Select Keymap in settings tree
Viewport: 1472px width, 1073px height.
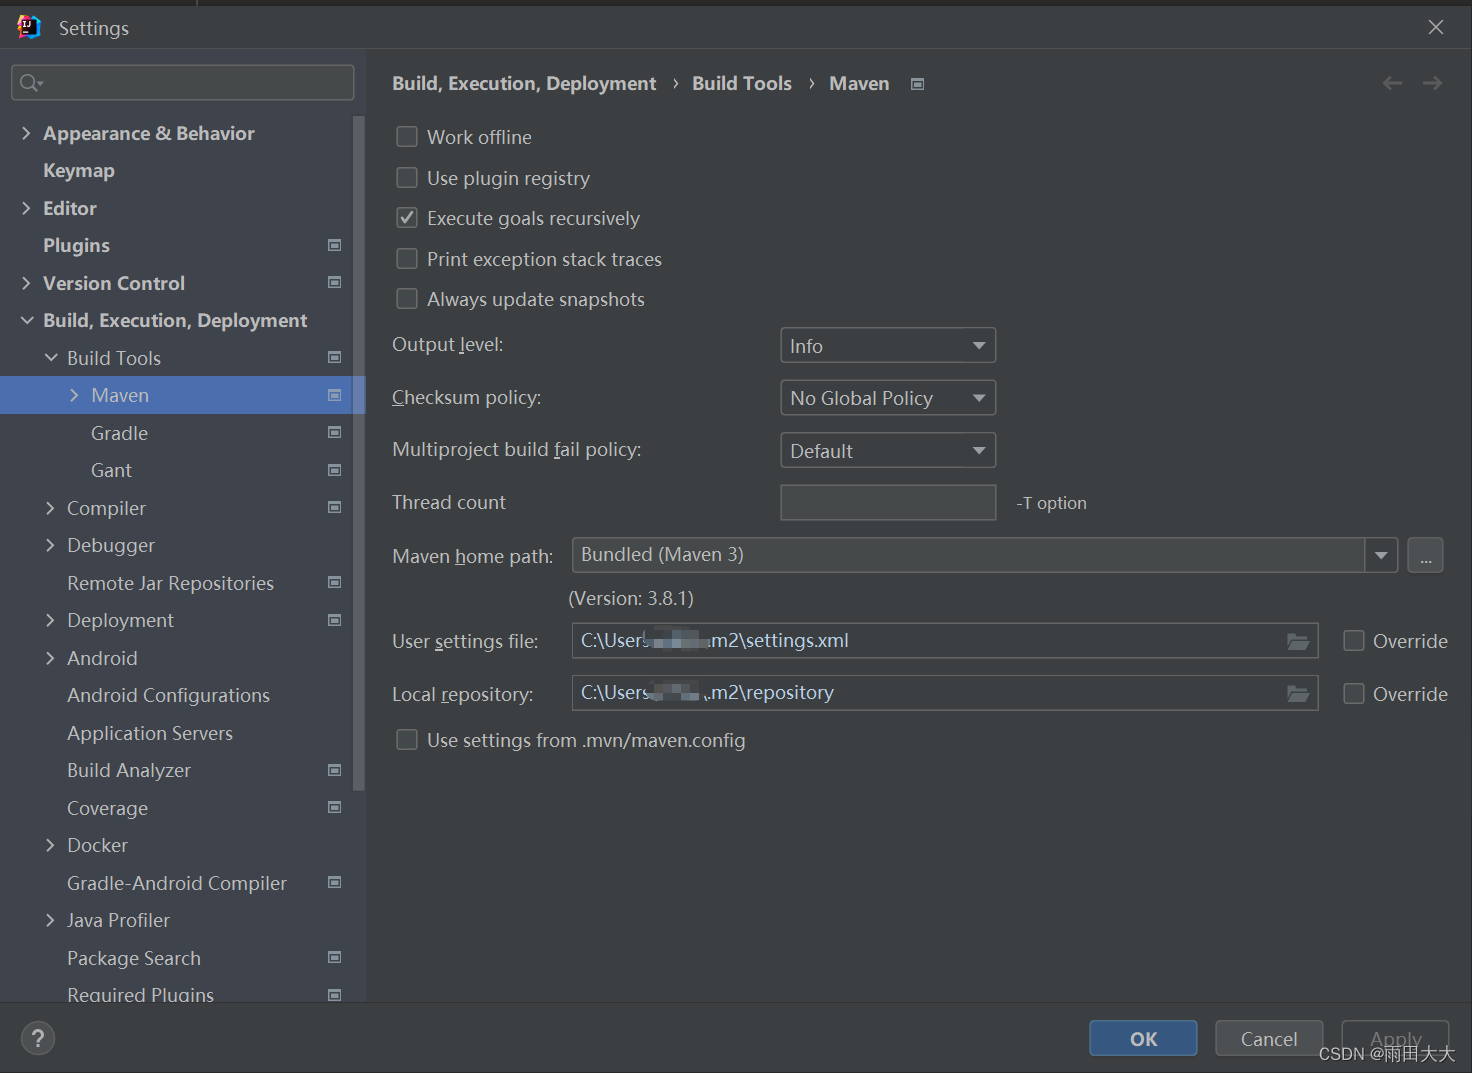click(79, 171)
